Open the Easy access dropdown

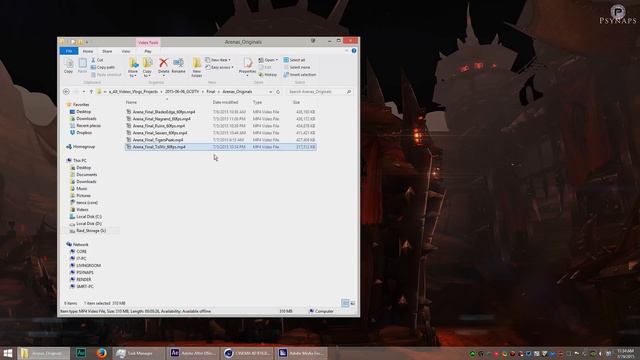(x=220, y=67)
